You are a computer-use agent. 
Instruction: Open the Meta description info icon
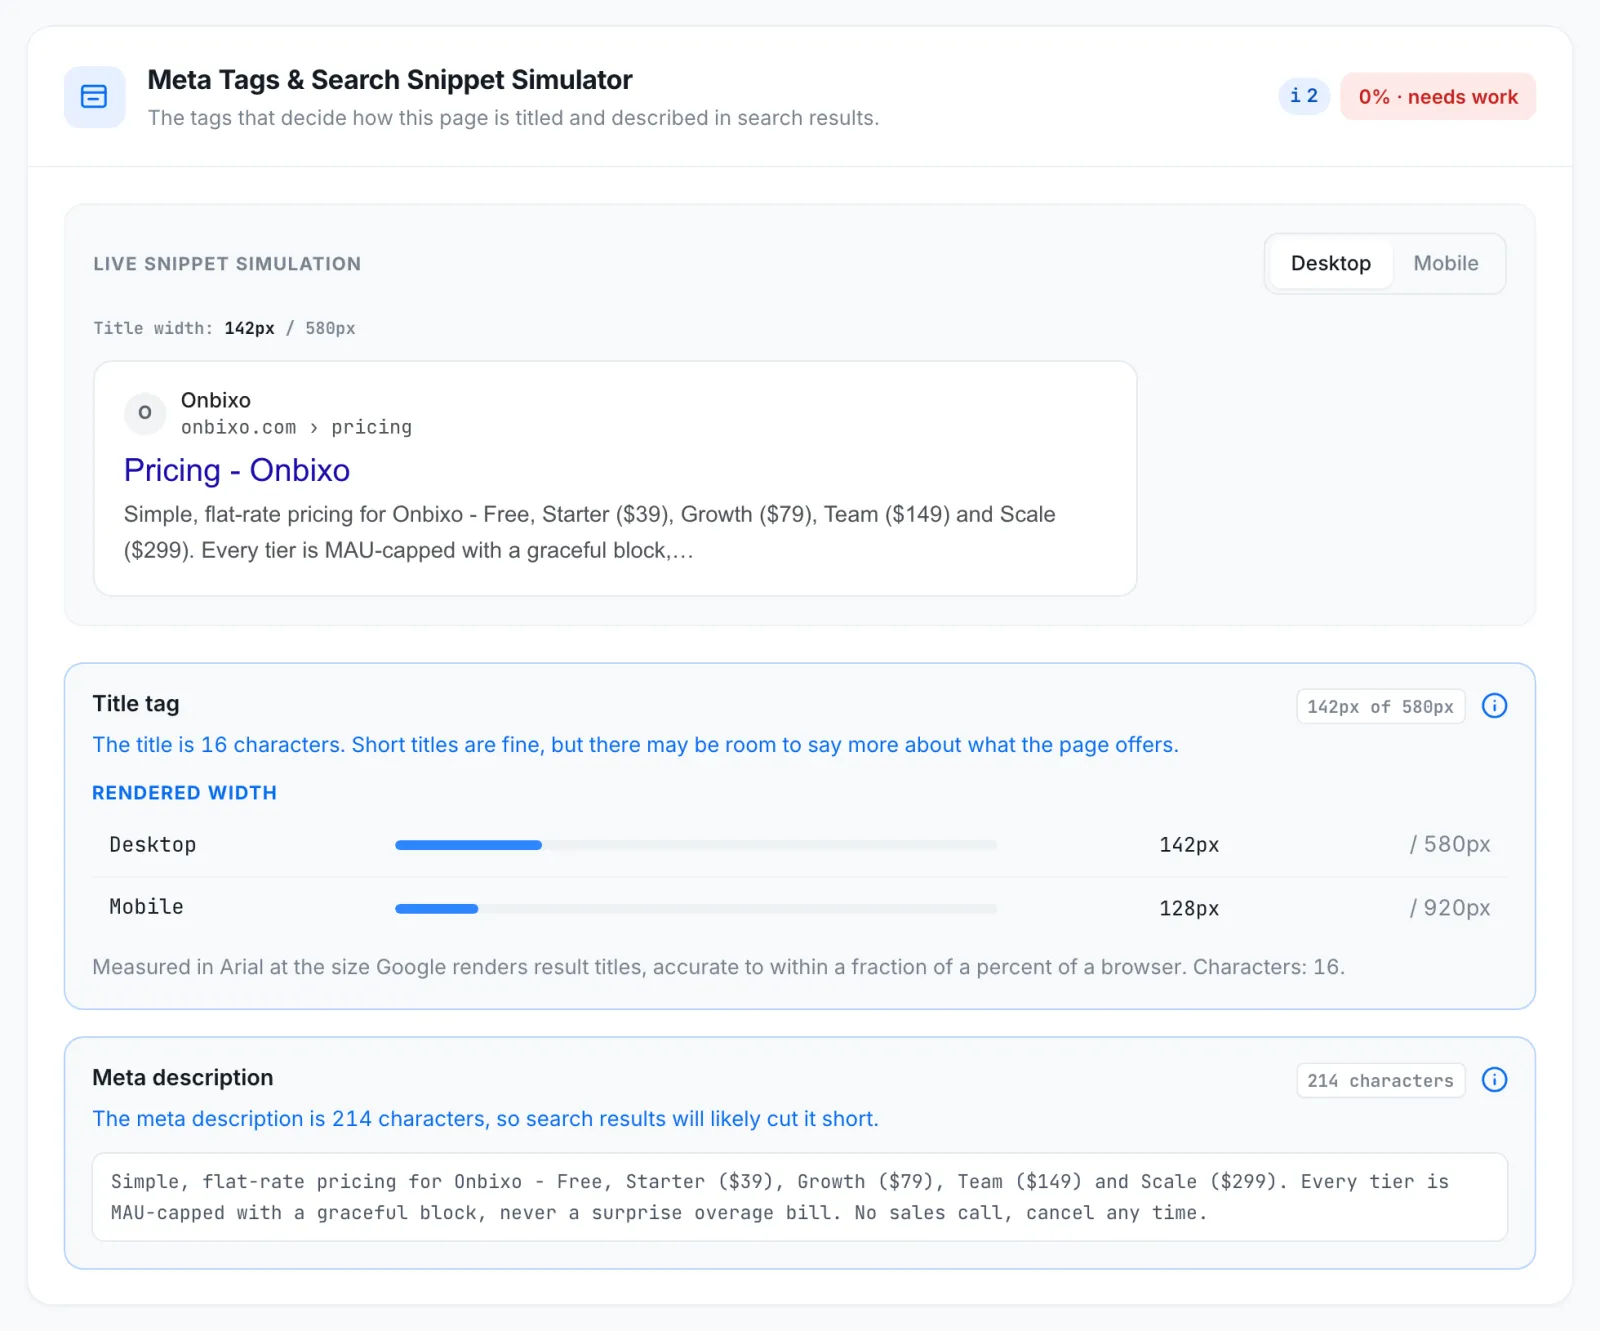[1494, 1080]
